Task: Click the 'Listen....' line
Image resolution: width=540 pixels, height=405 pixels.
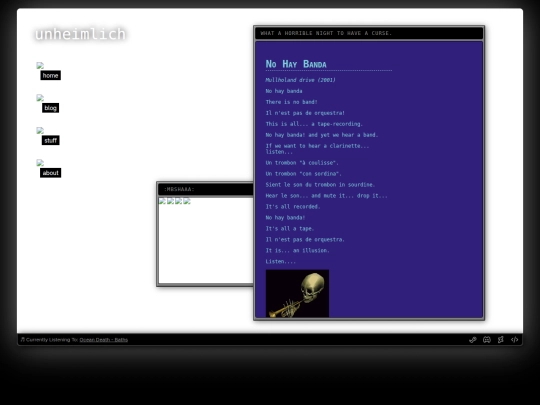Action: tap(280, 261)
